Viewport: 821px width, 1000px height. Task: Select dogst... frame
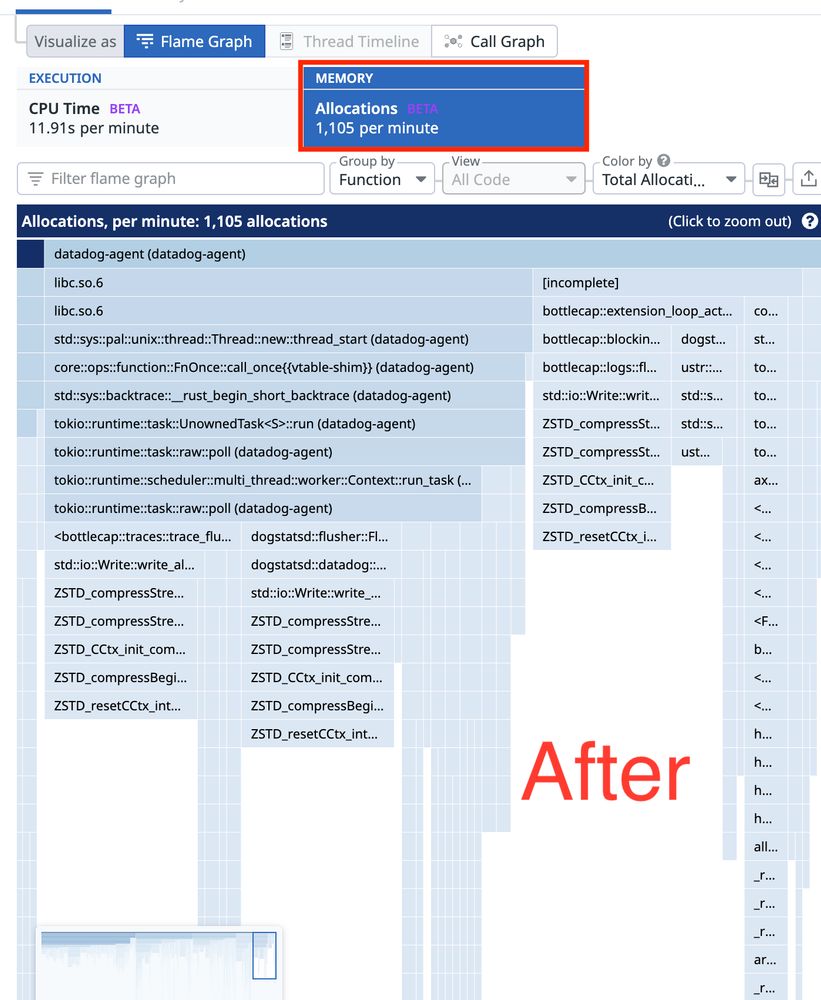(x=704, y=339)
